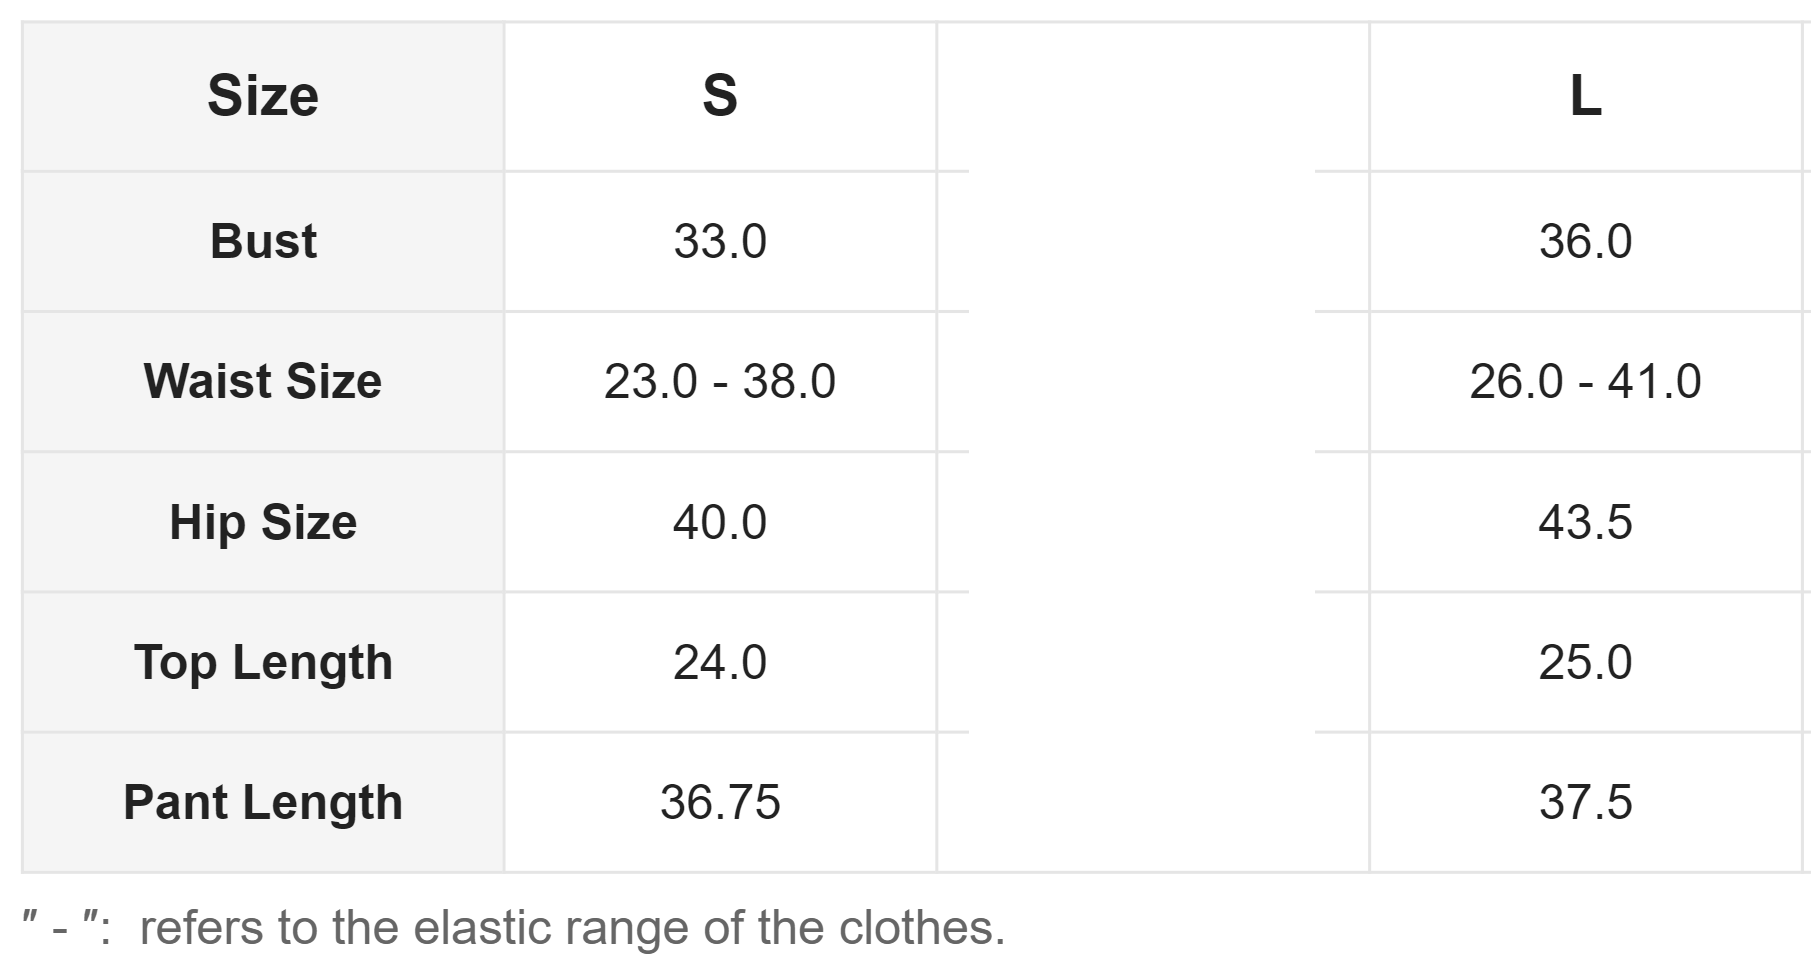Select hip size value 40.0
1811x957 pixels.
pyautogui.click(x=720, y=522)
